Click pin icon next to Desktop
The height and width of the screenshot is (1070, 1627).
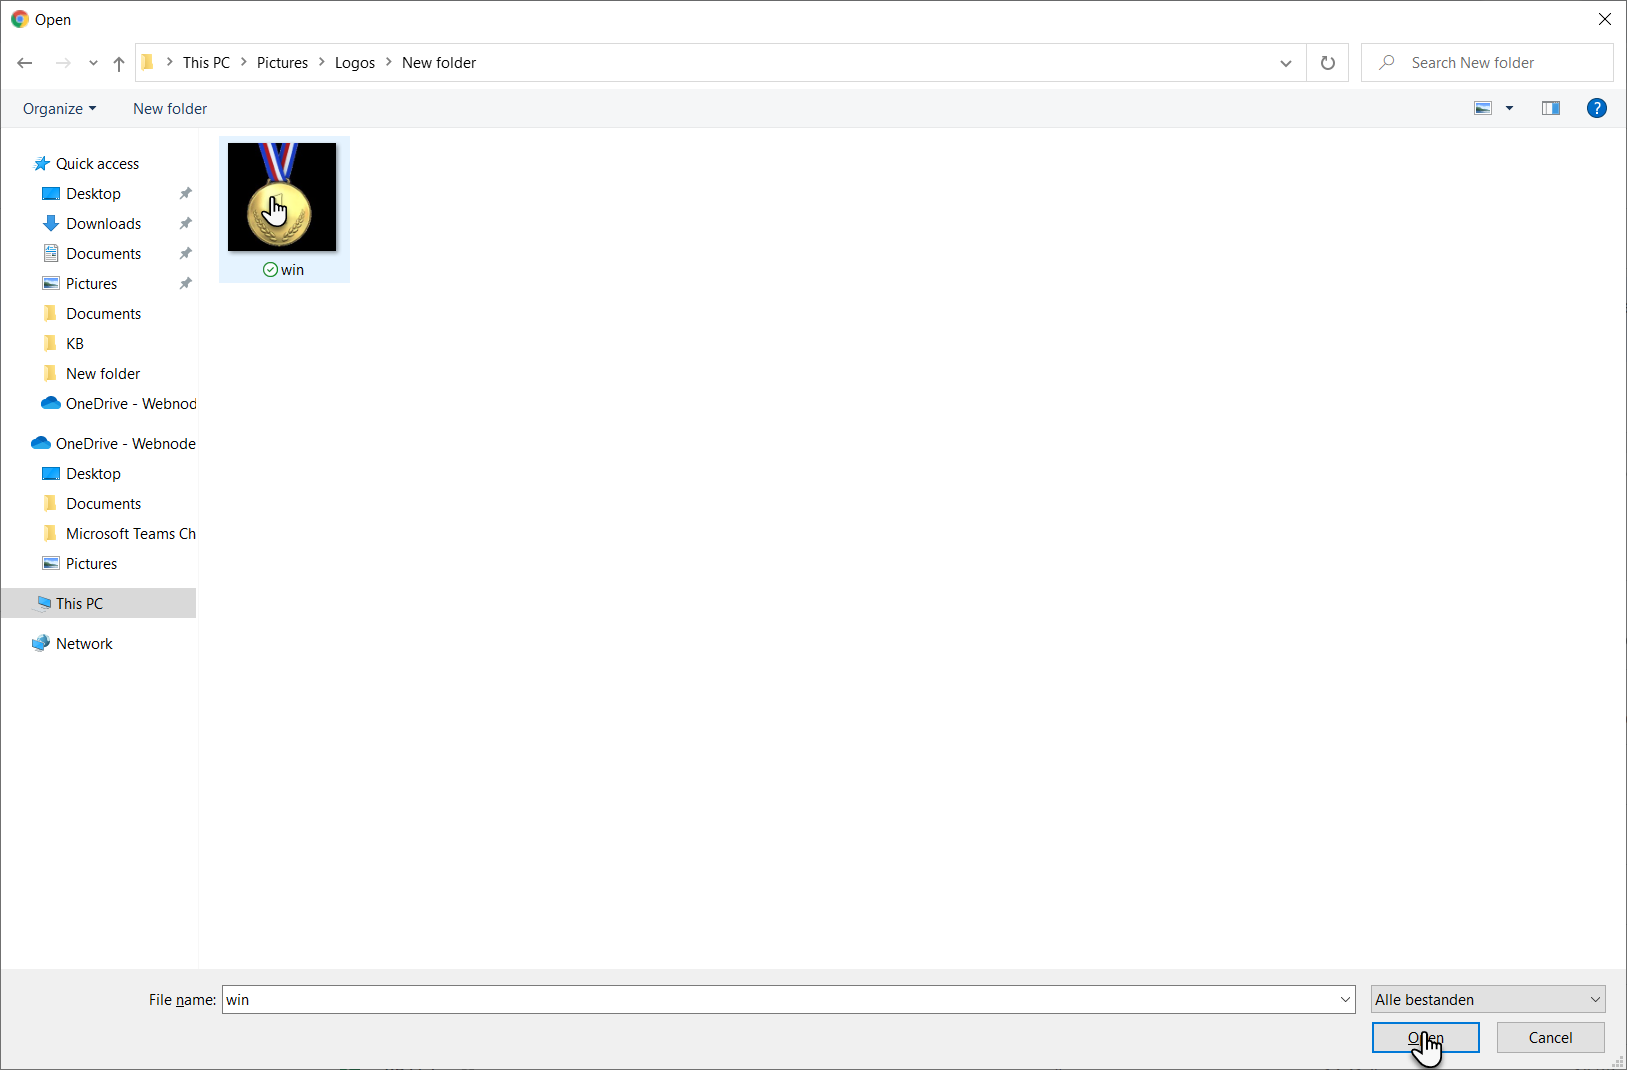click(185, 194)
